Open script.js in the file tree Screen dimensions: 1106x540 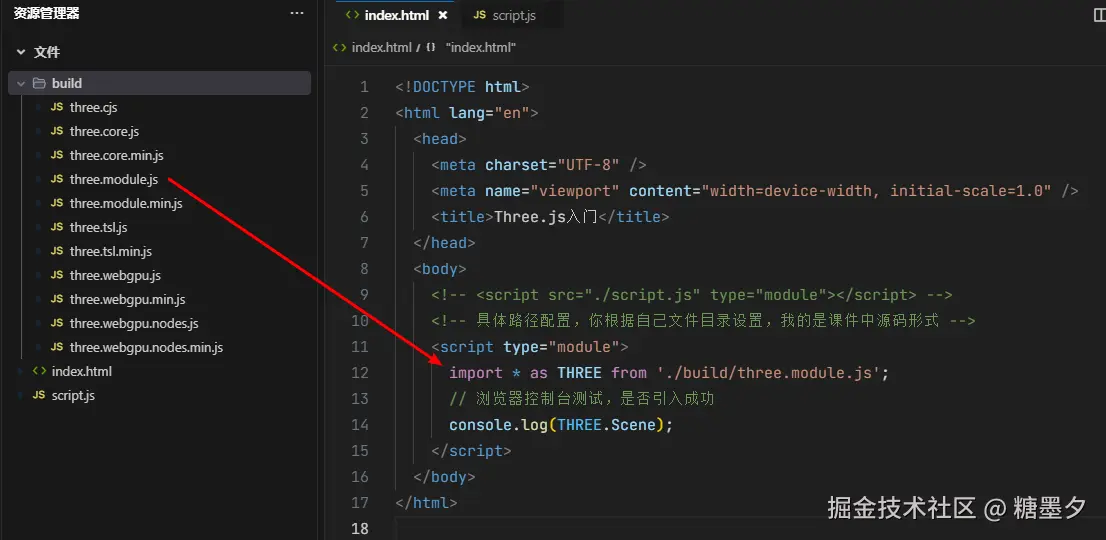click(73, 395)
